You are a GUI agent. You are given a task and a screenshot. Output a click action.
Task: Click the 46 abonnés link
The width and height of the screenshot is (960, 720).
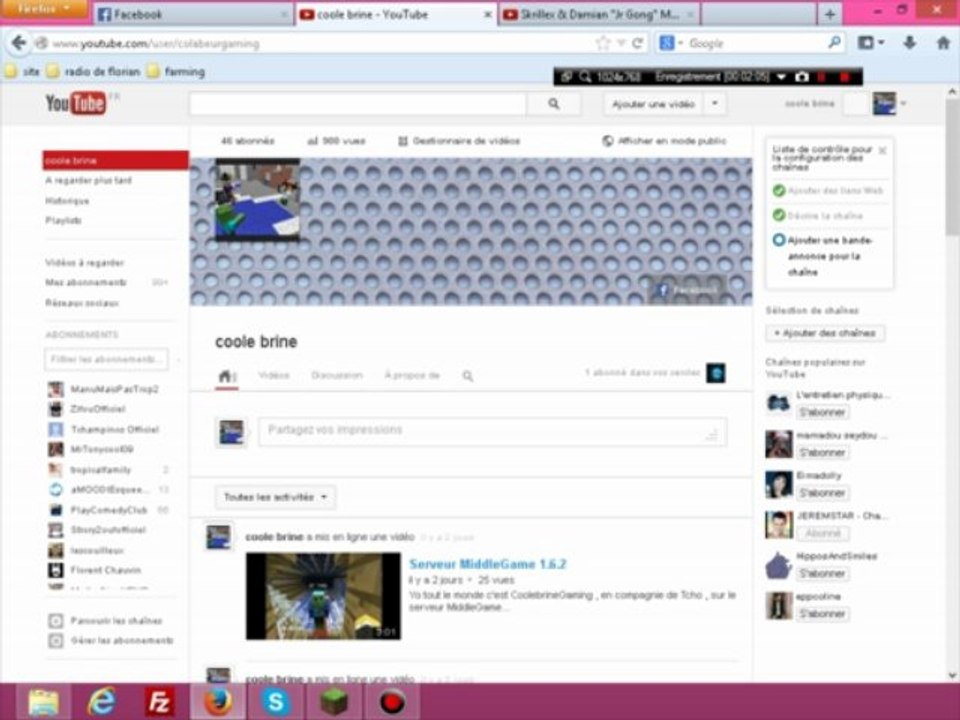coord(247,141)
